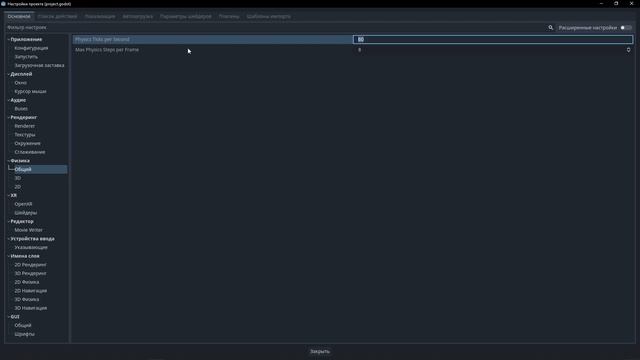Click the search magnifier icon
Screen dimensions: 640x360
pyautogui.click(x=550, y=28)
